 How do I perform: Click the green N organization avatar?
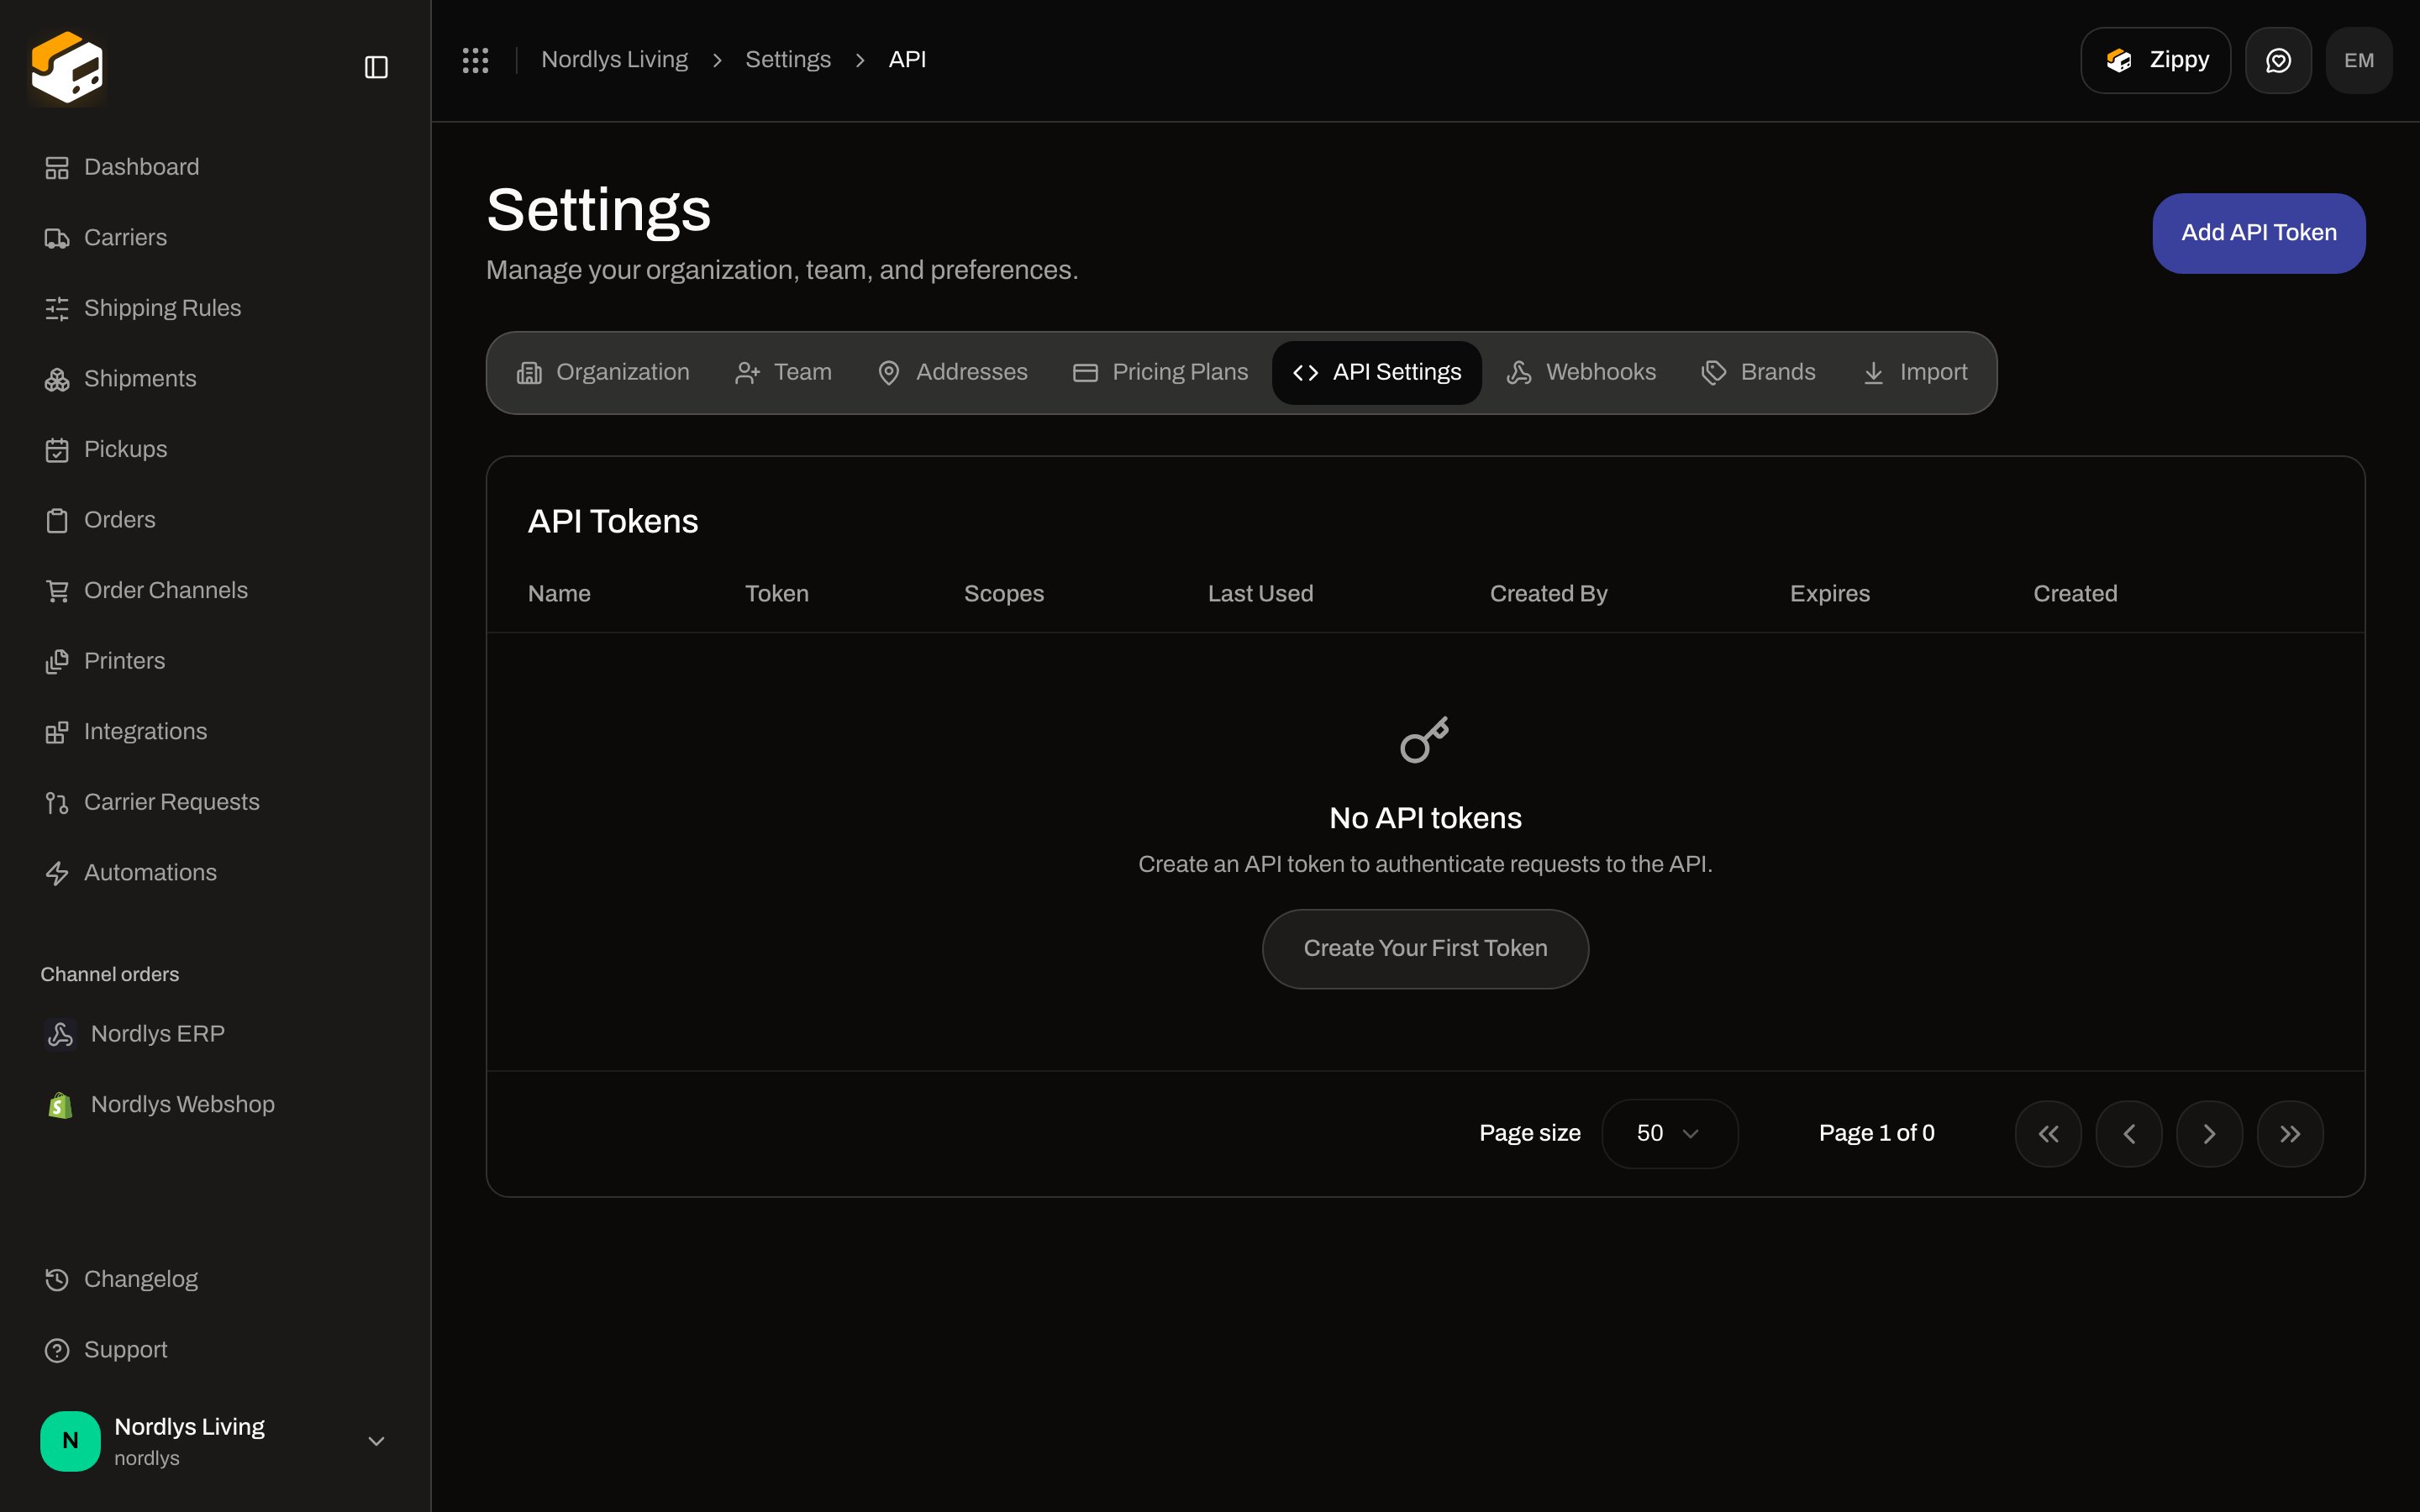[70, 1441]
